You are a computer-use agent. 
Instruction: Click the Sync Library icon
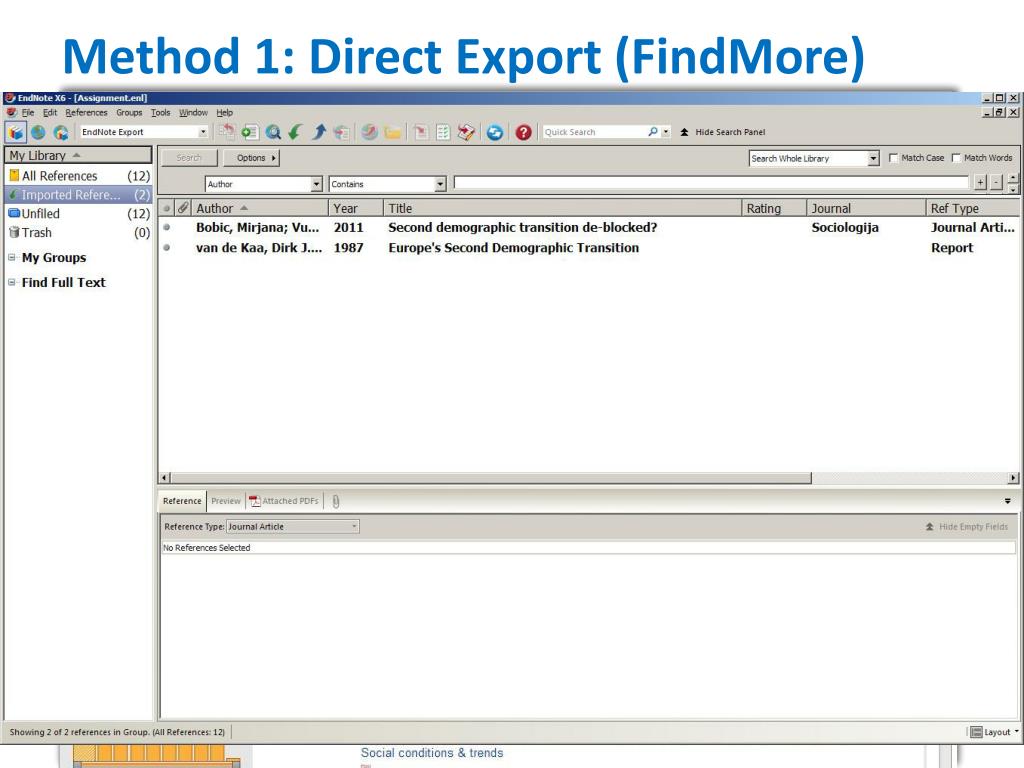[x=494, y=132]
